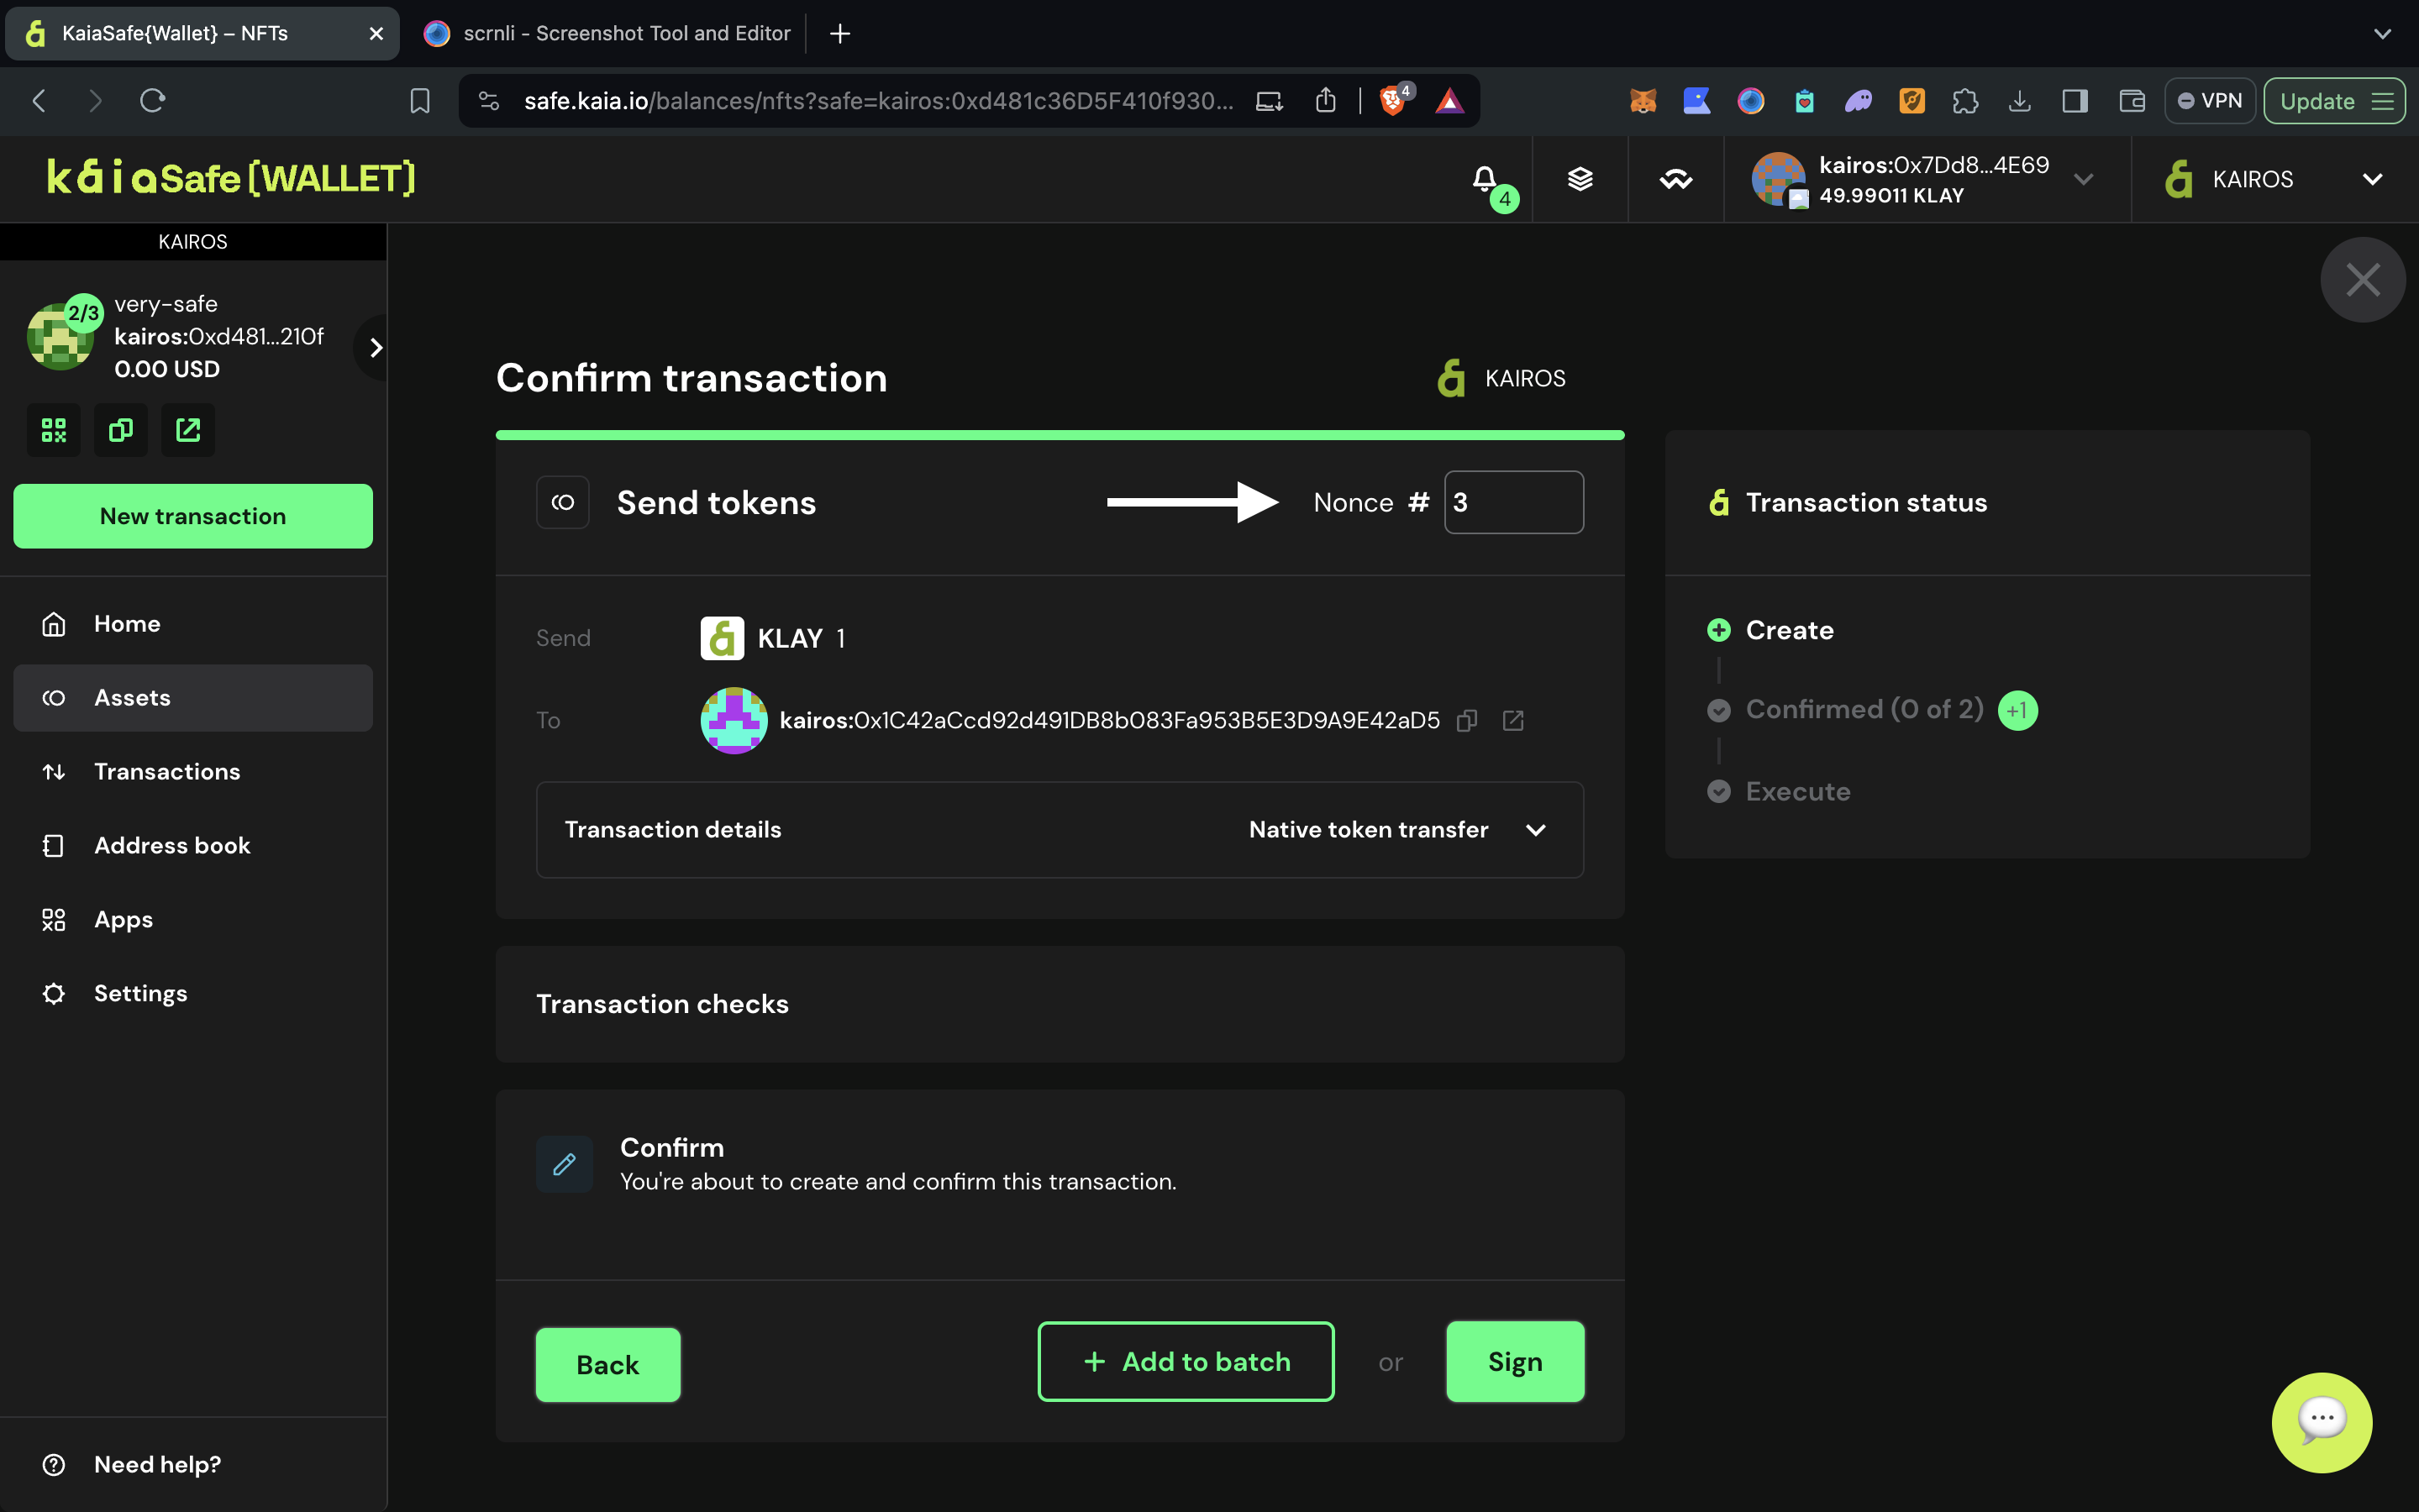The height and width of the screenshot is (1512, 2419).
Task: Expand the safe list sidebar chevron
Action: (376, 347)
